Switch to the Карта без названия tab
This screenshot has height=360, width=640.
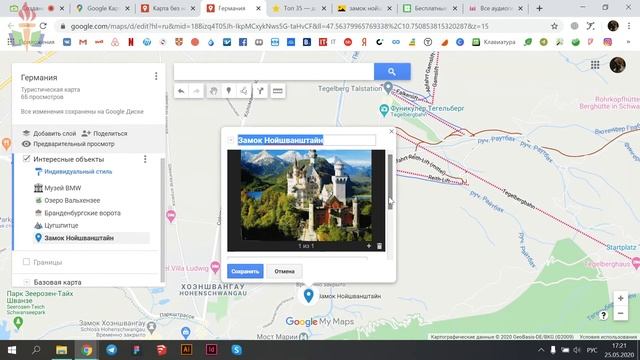pos(168,8)
